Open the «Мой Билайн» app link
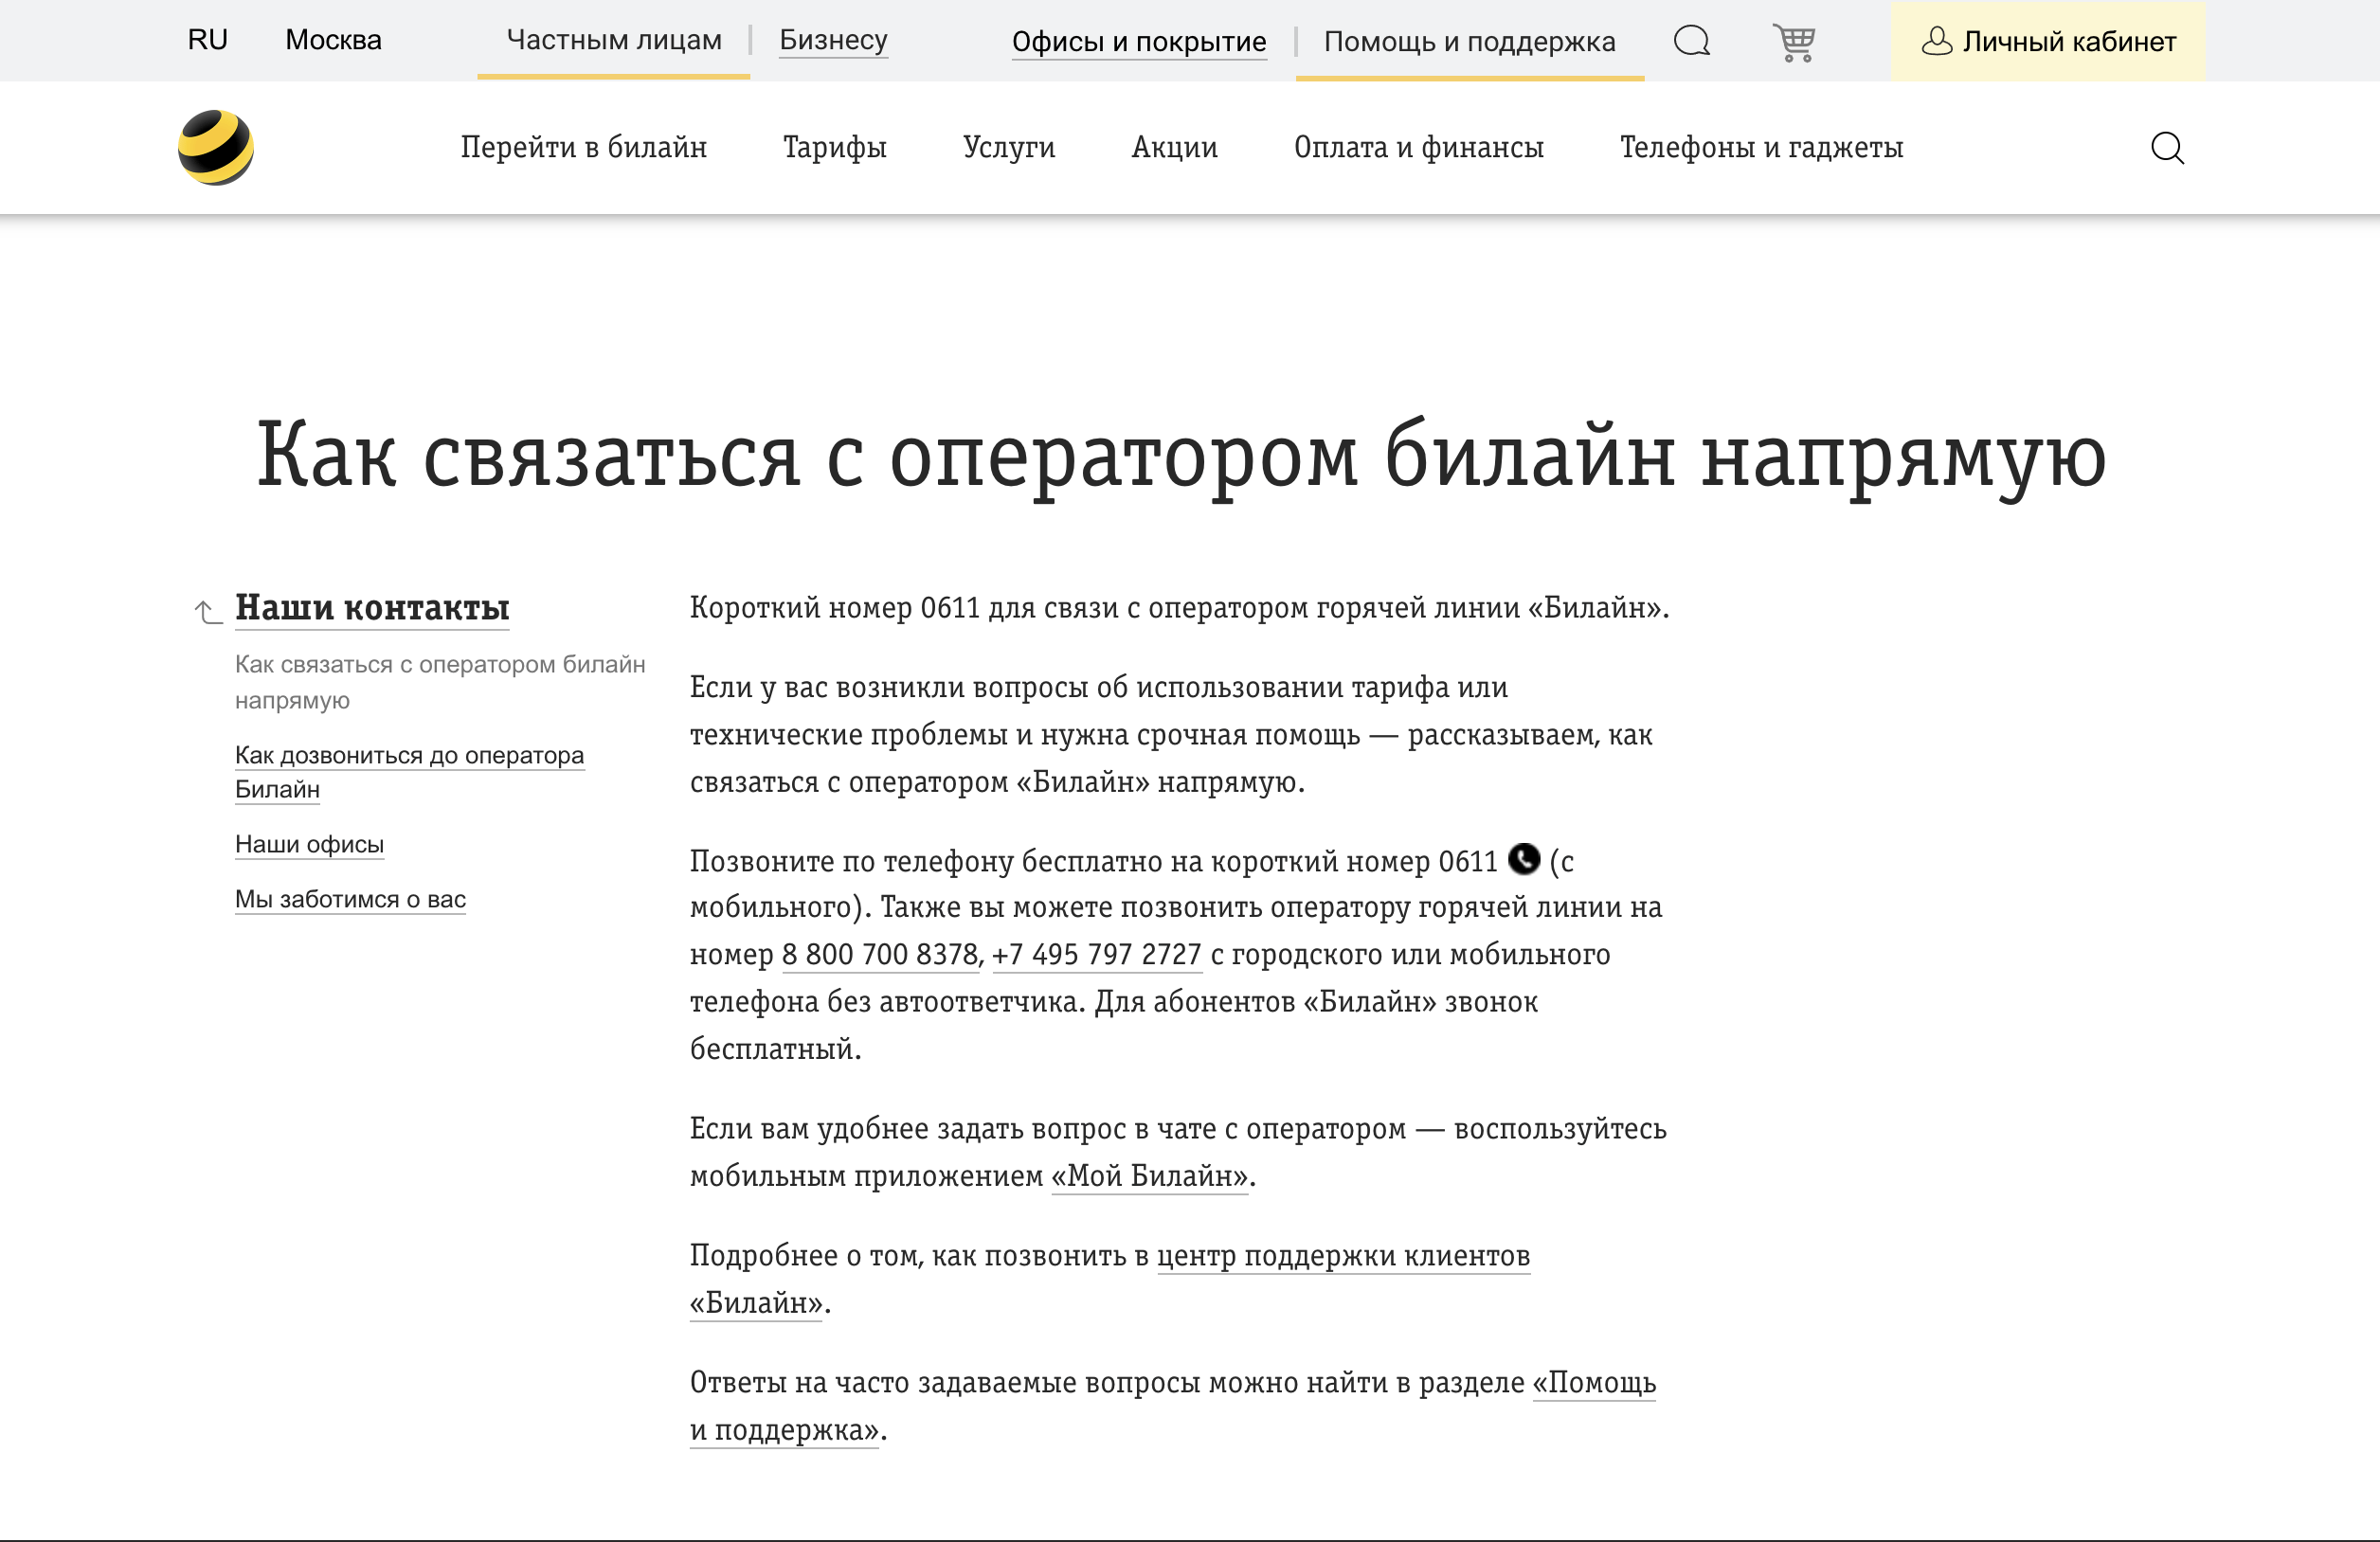This screenshot has height=1542, width=2380. click(x=1148, y=1177)
